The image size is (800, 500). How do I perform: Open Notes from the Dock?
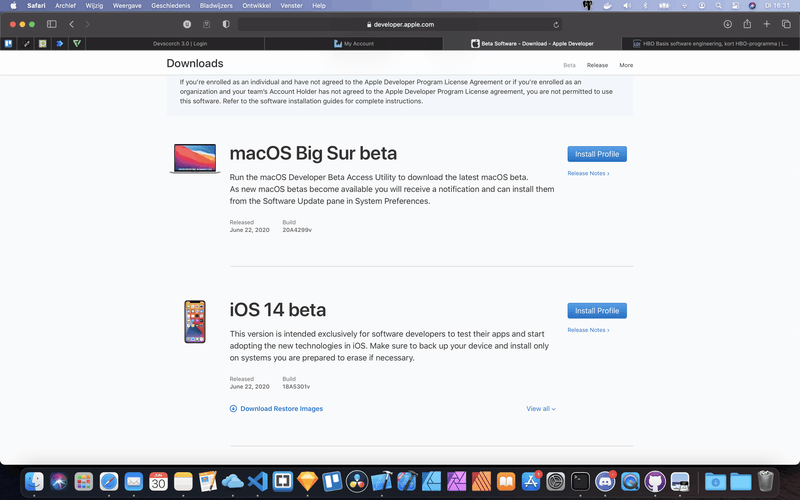click(x=183, y=481)
